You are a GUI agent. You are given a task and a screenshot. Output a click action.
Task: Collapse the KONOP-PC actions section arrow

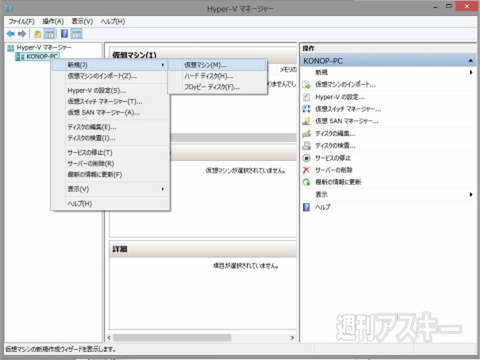tap(470, 61)
